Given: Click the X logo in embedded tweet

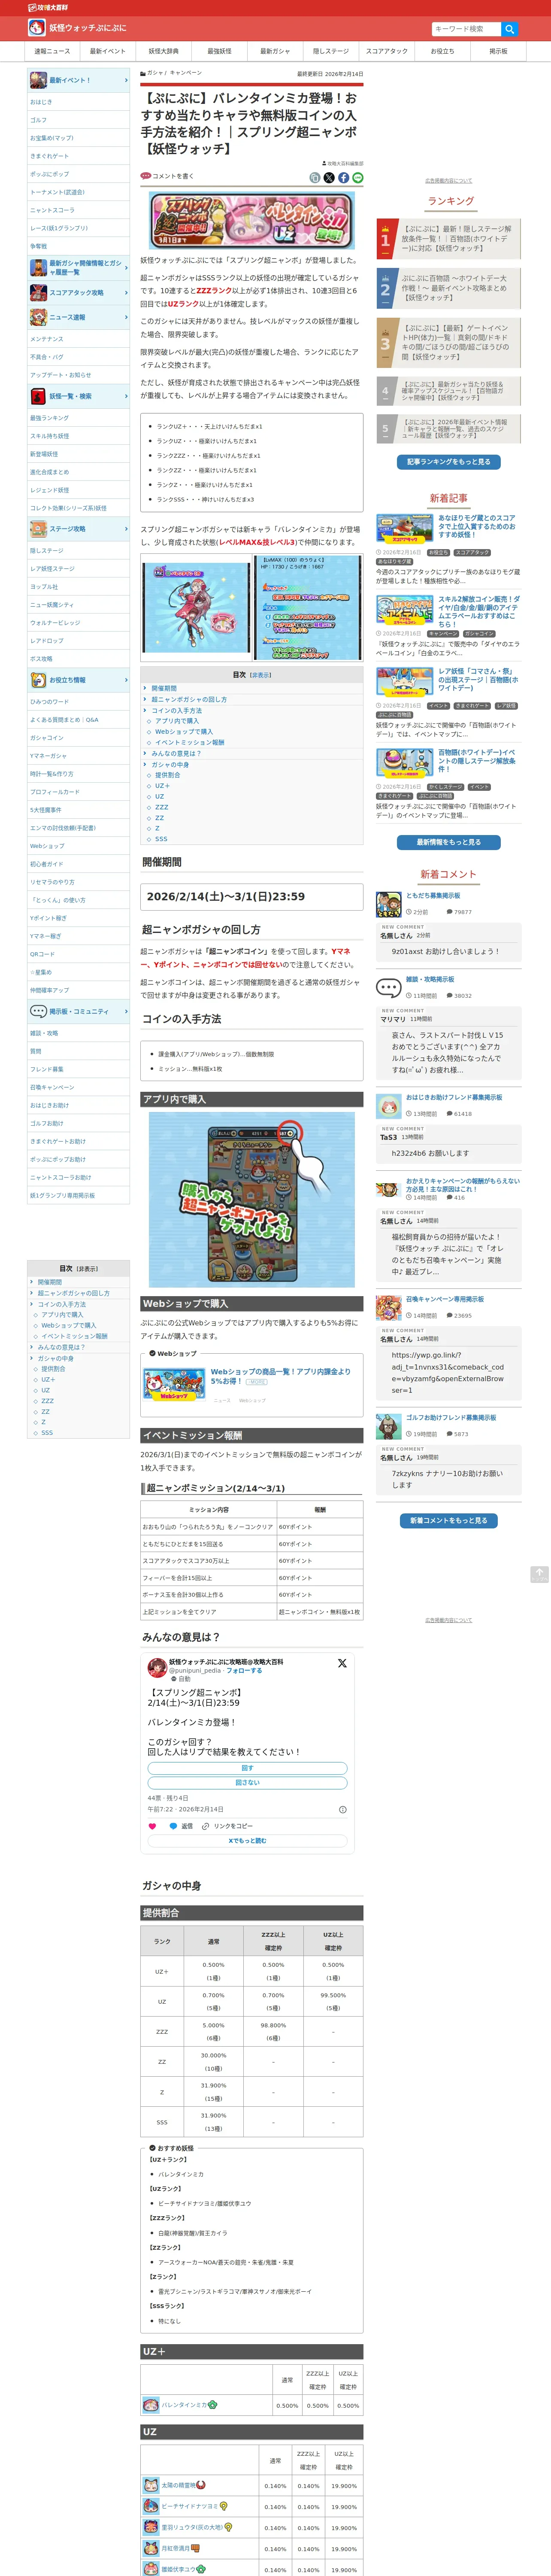Looking at the screenshot, I should click(x=342, y=1663).
